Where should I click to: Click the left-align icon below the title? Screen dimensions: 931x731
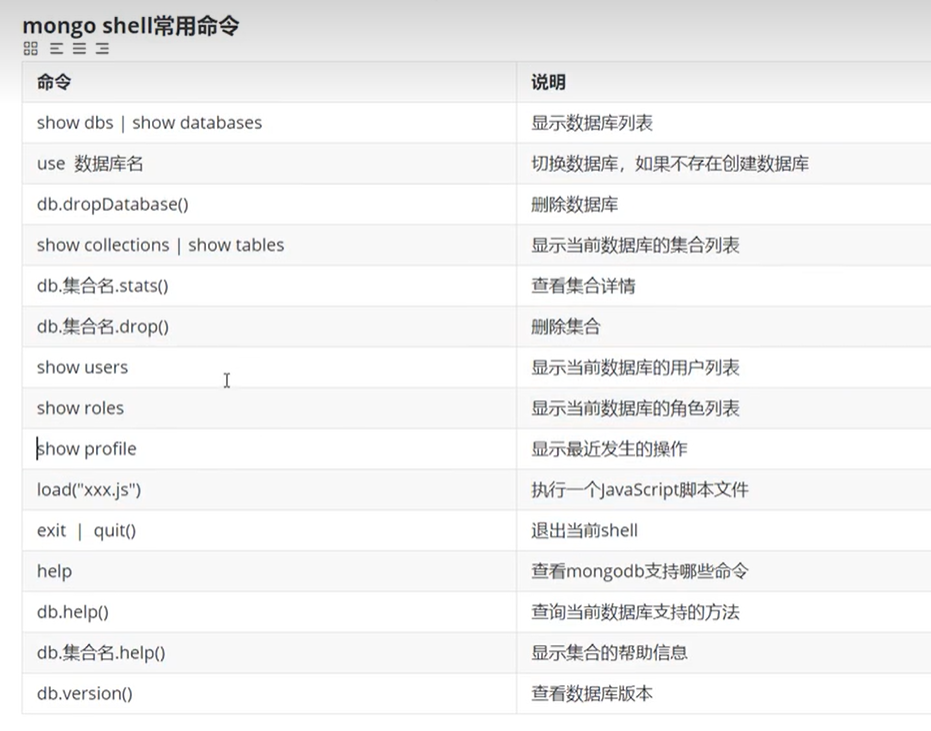56,48
